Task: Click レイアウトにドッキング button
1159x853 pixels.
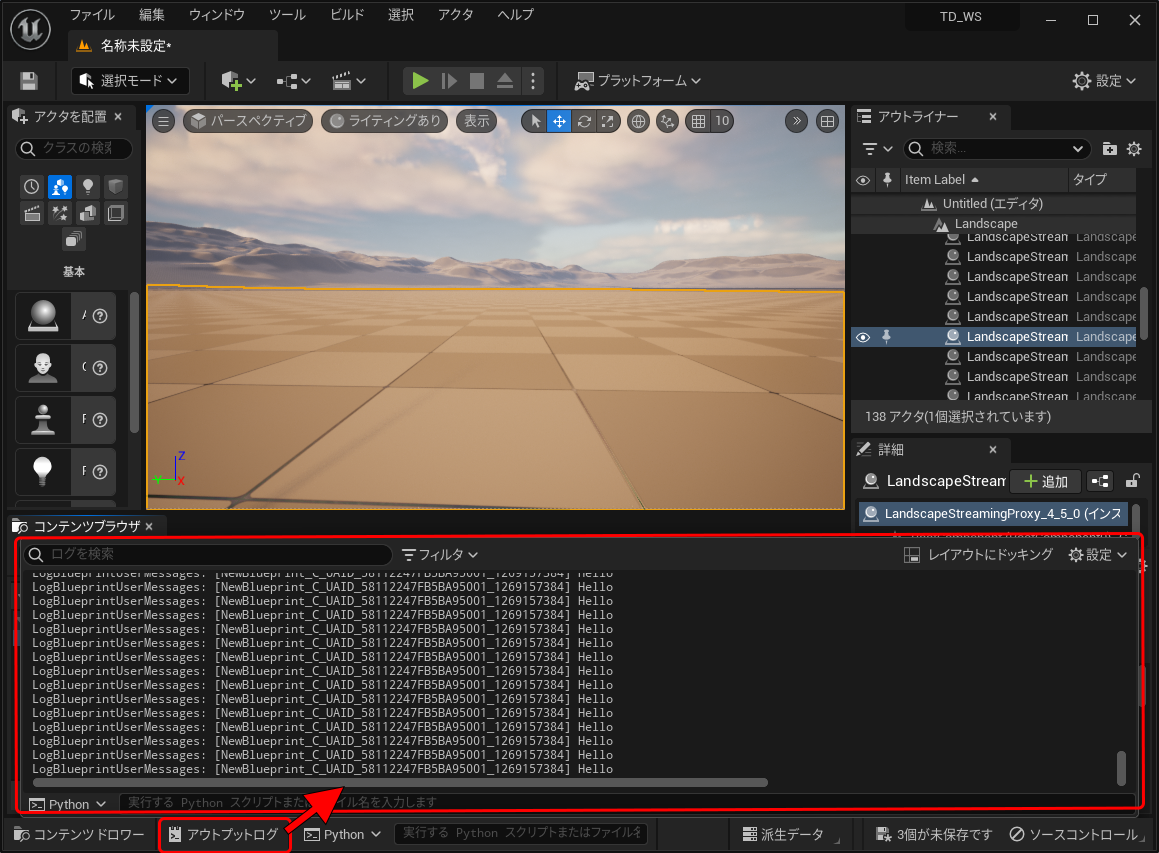Action: [x=978, y=554]
